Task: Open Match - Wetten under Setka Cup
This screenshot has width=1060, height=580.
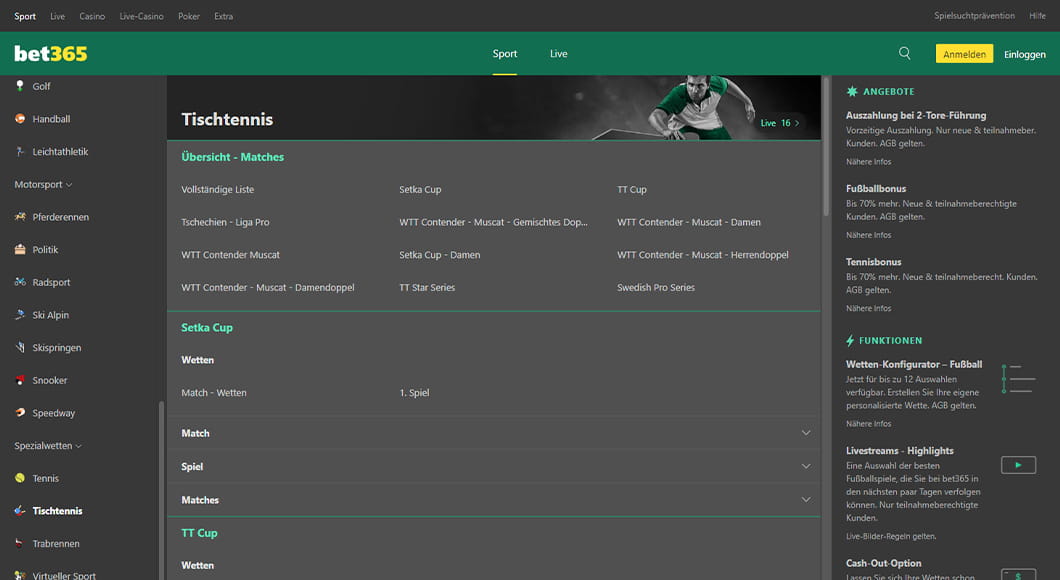Action: tap(214, 393)
